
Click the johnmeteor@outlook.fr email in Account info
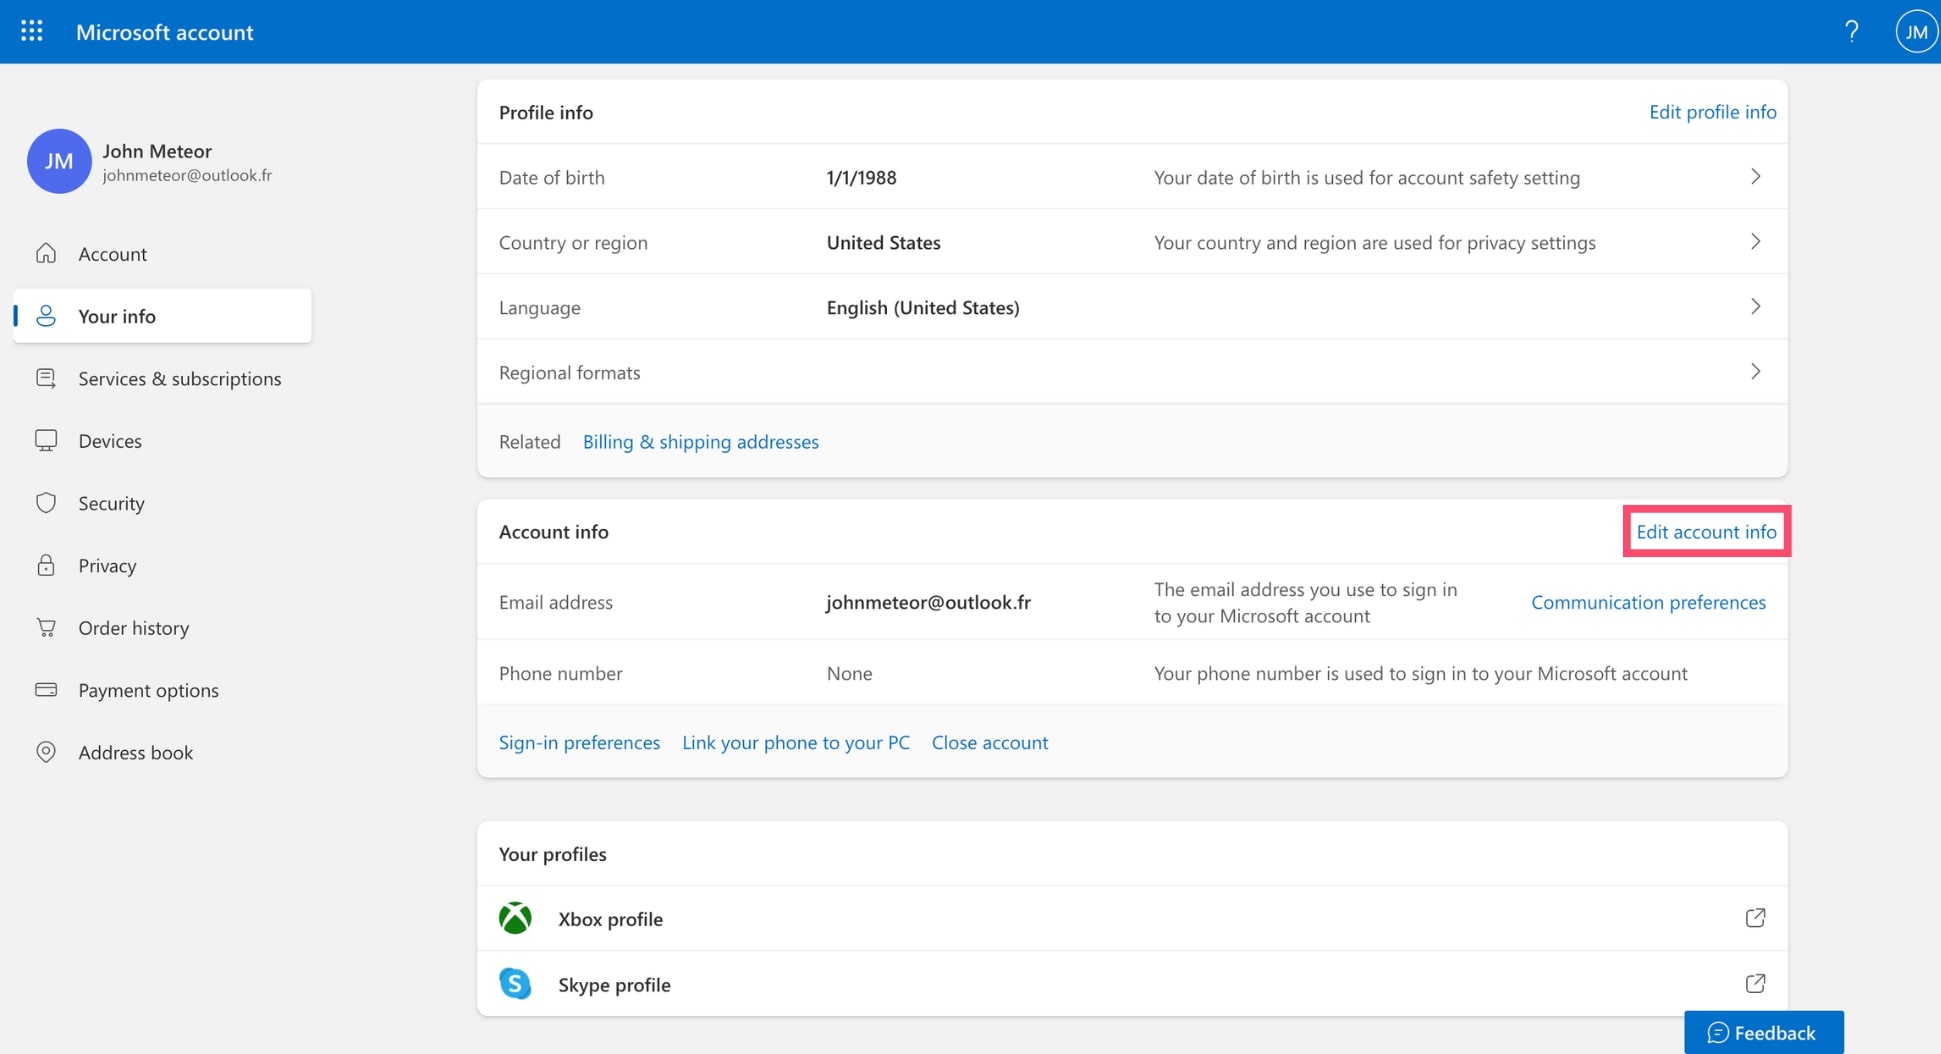928,602
